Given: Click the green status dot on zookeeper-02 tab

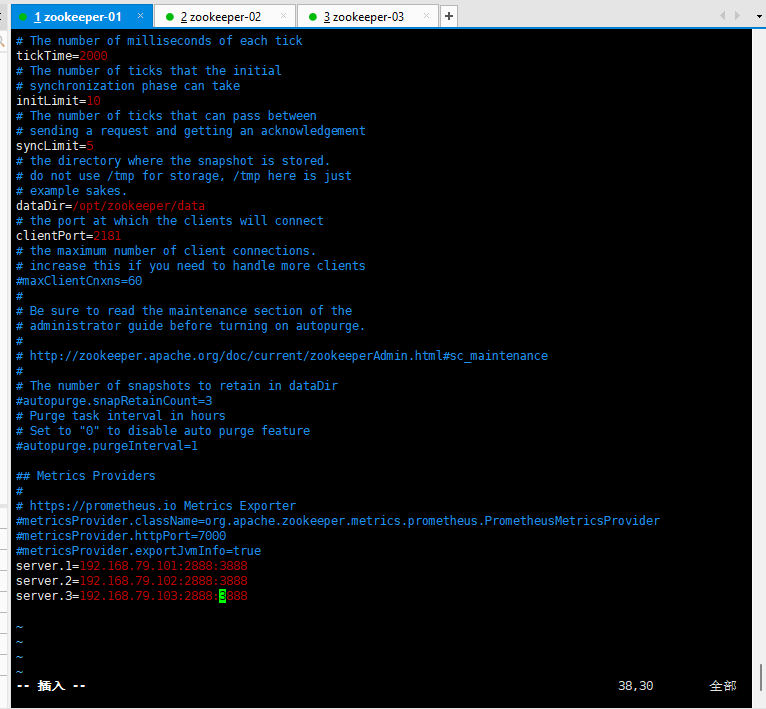Looking at the screenshot, I should coord(170,17).
